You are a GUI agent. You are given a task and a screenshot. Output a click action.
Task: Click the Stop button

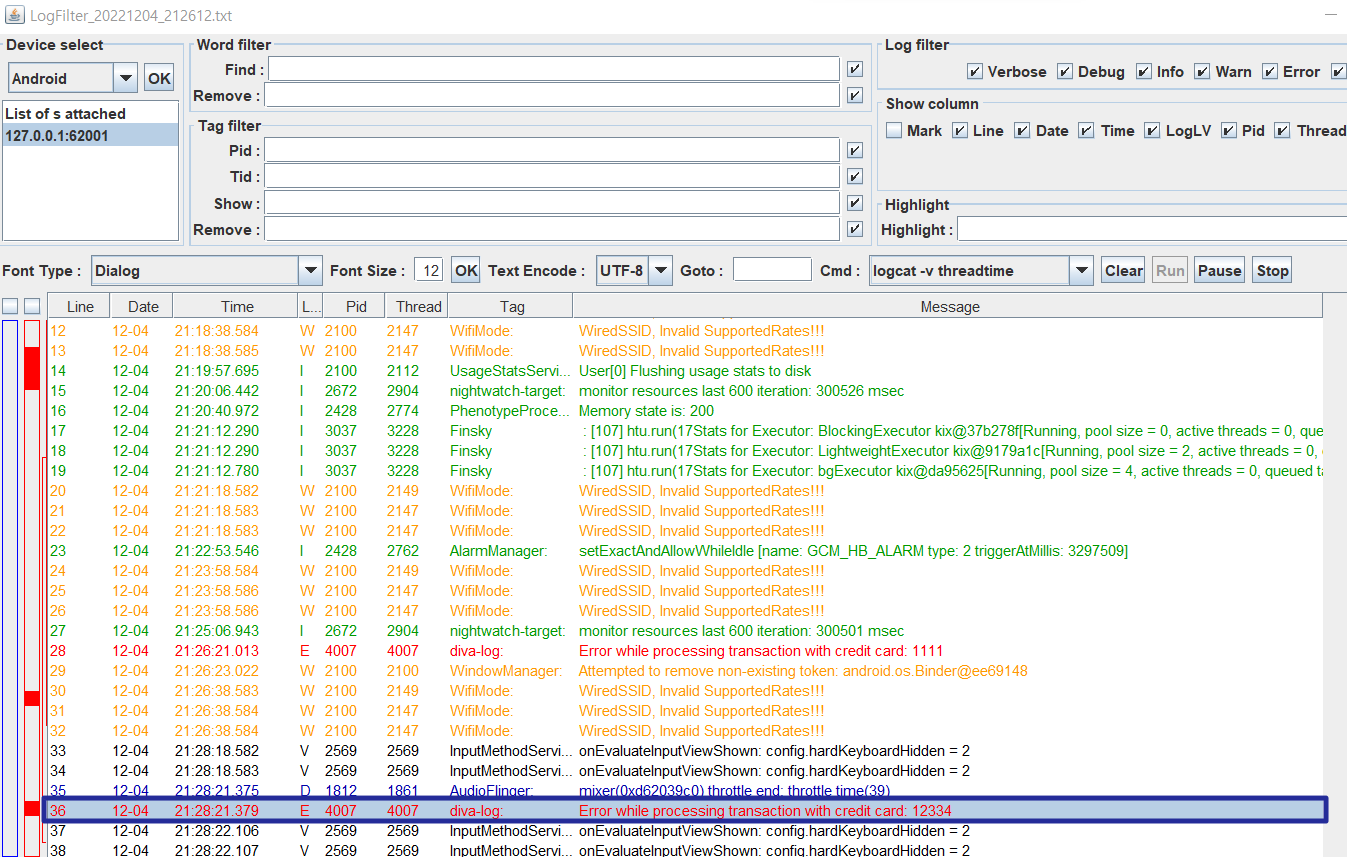tap(1272, 270)
